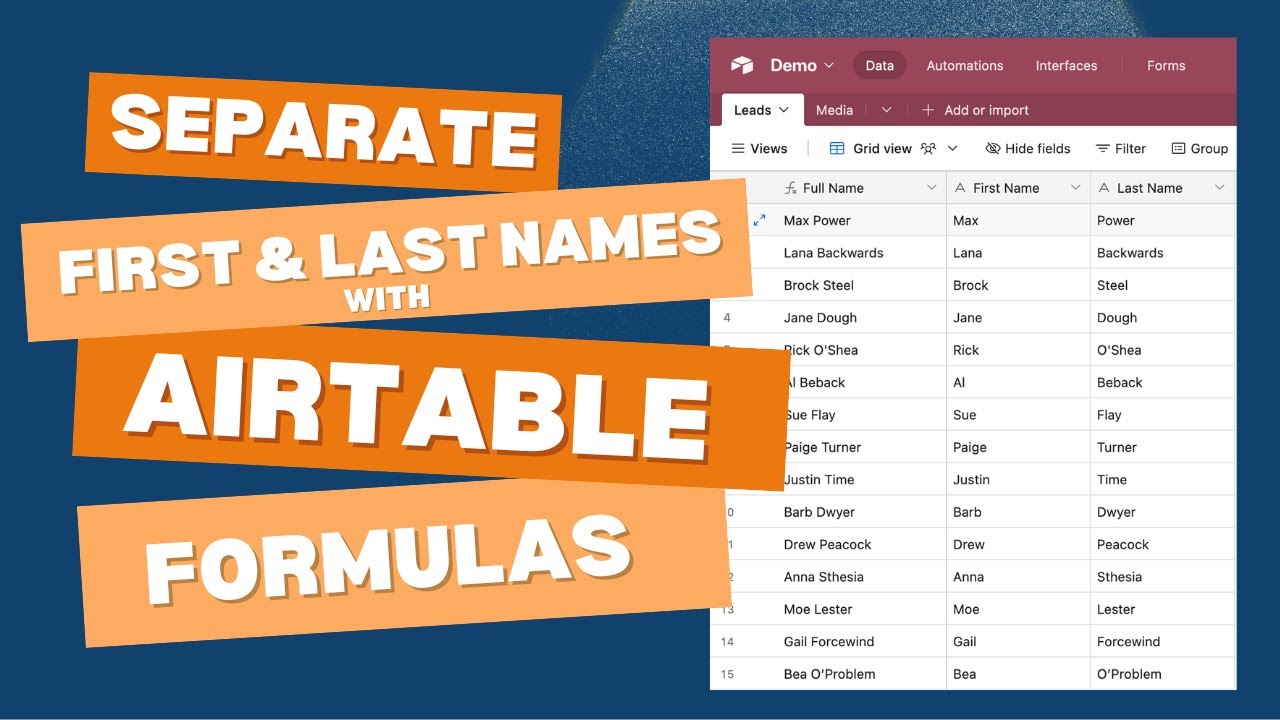Image resolution: width=1280 pixels, height=720 pixels.
Task: Select the Jane Dough cell
Action: (x=861, y=318)
